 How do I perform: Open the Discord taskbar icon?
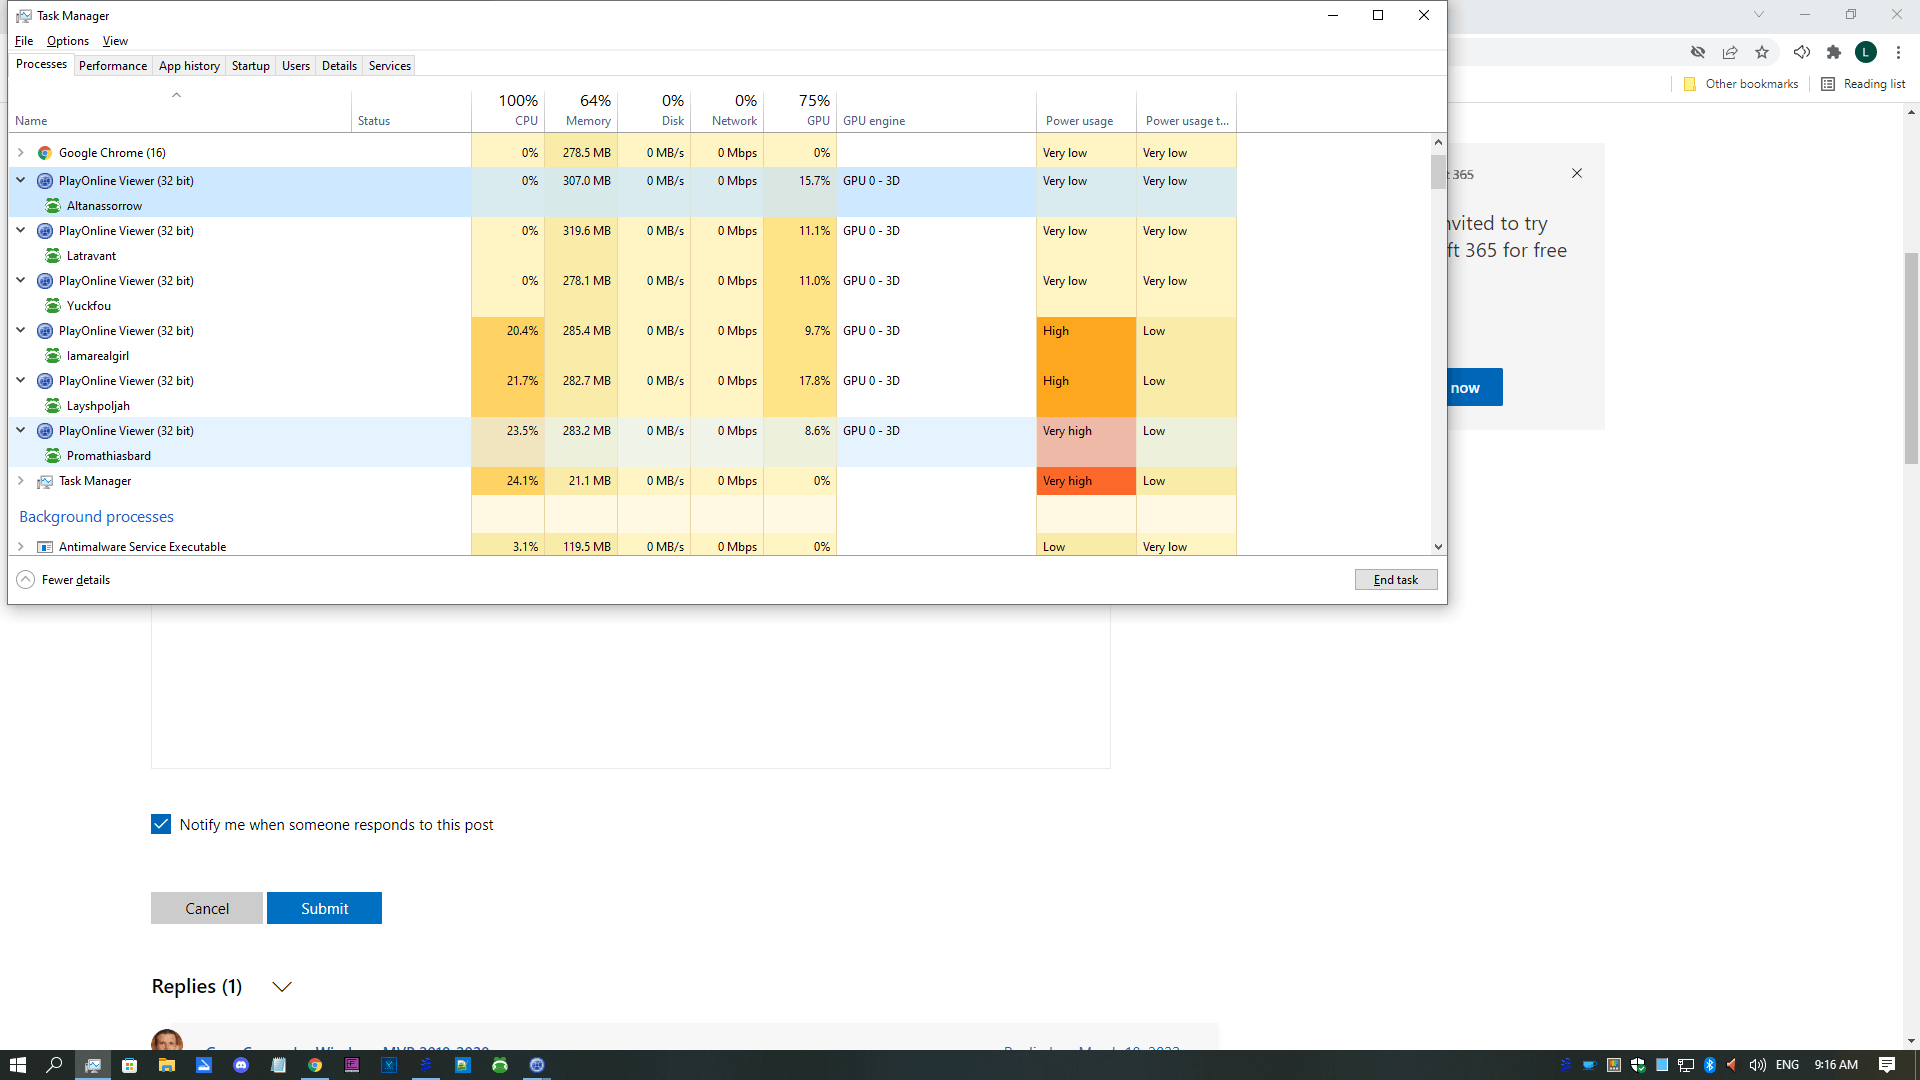[x=241, y=1065]
